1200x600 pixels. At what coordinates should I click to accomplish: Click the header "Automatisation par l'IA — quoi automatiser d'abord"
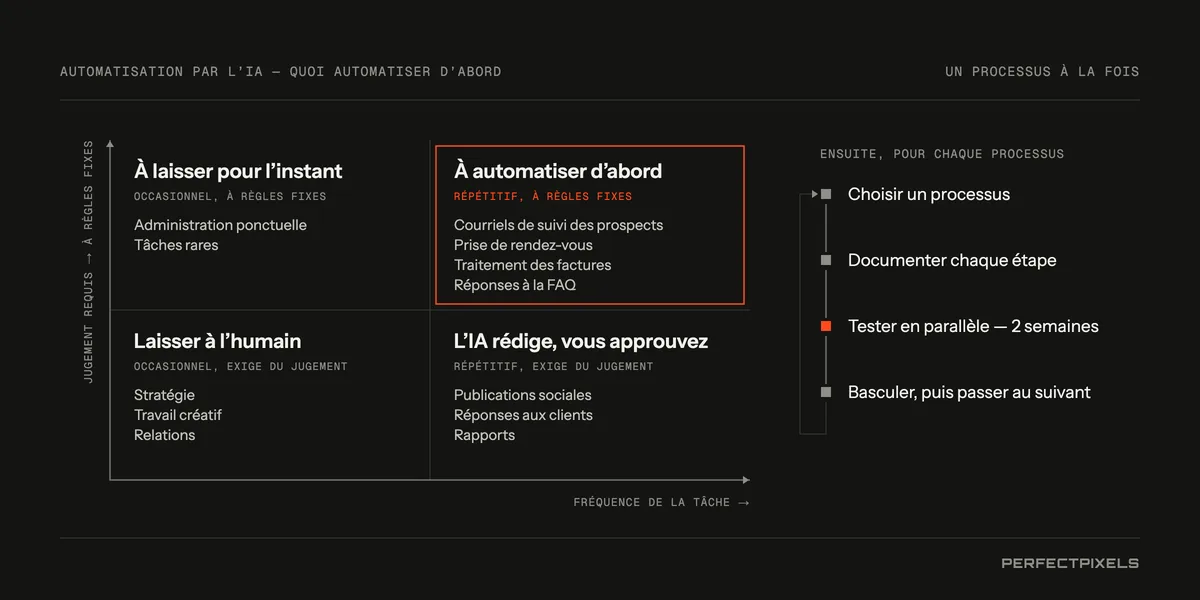click(281, 72)
